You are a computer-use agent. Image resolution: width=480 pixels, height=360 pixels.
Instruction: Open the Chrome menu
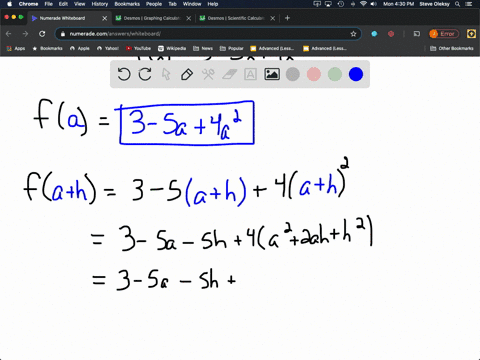coord(28,4)
